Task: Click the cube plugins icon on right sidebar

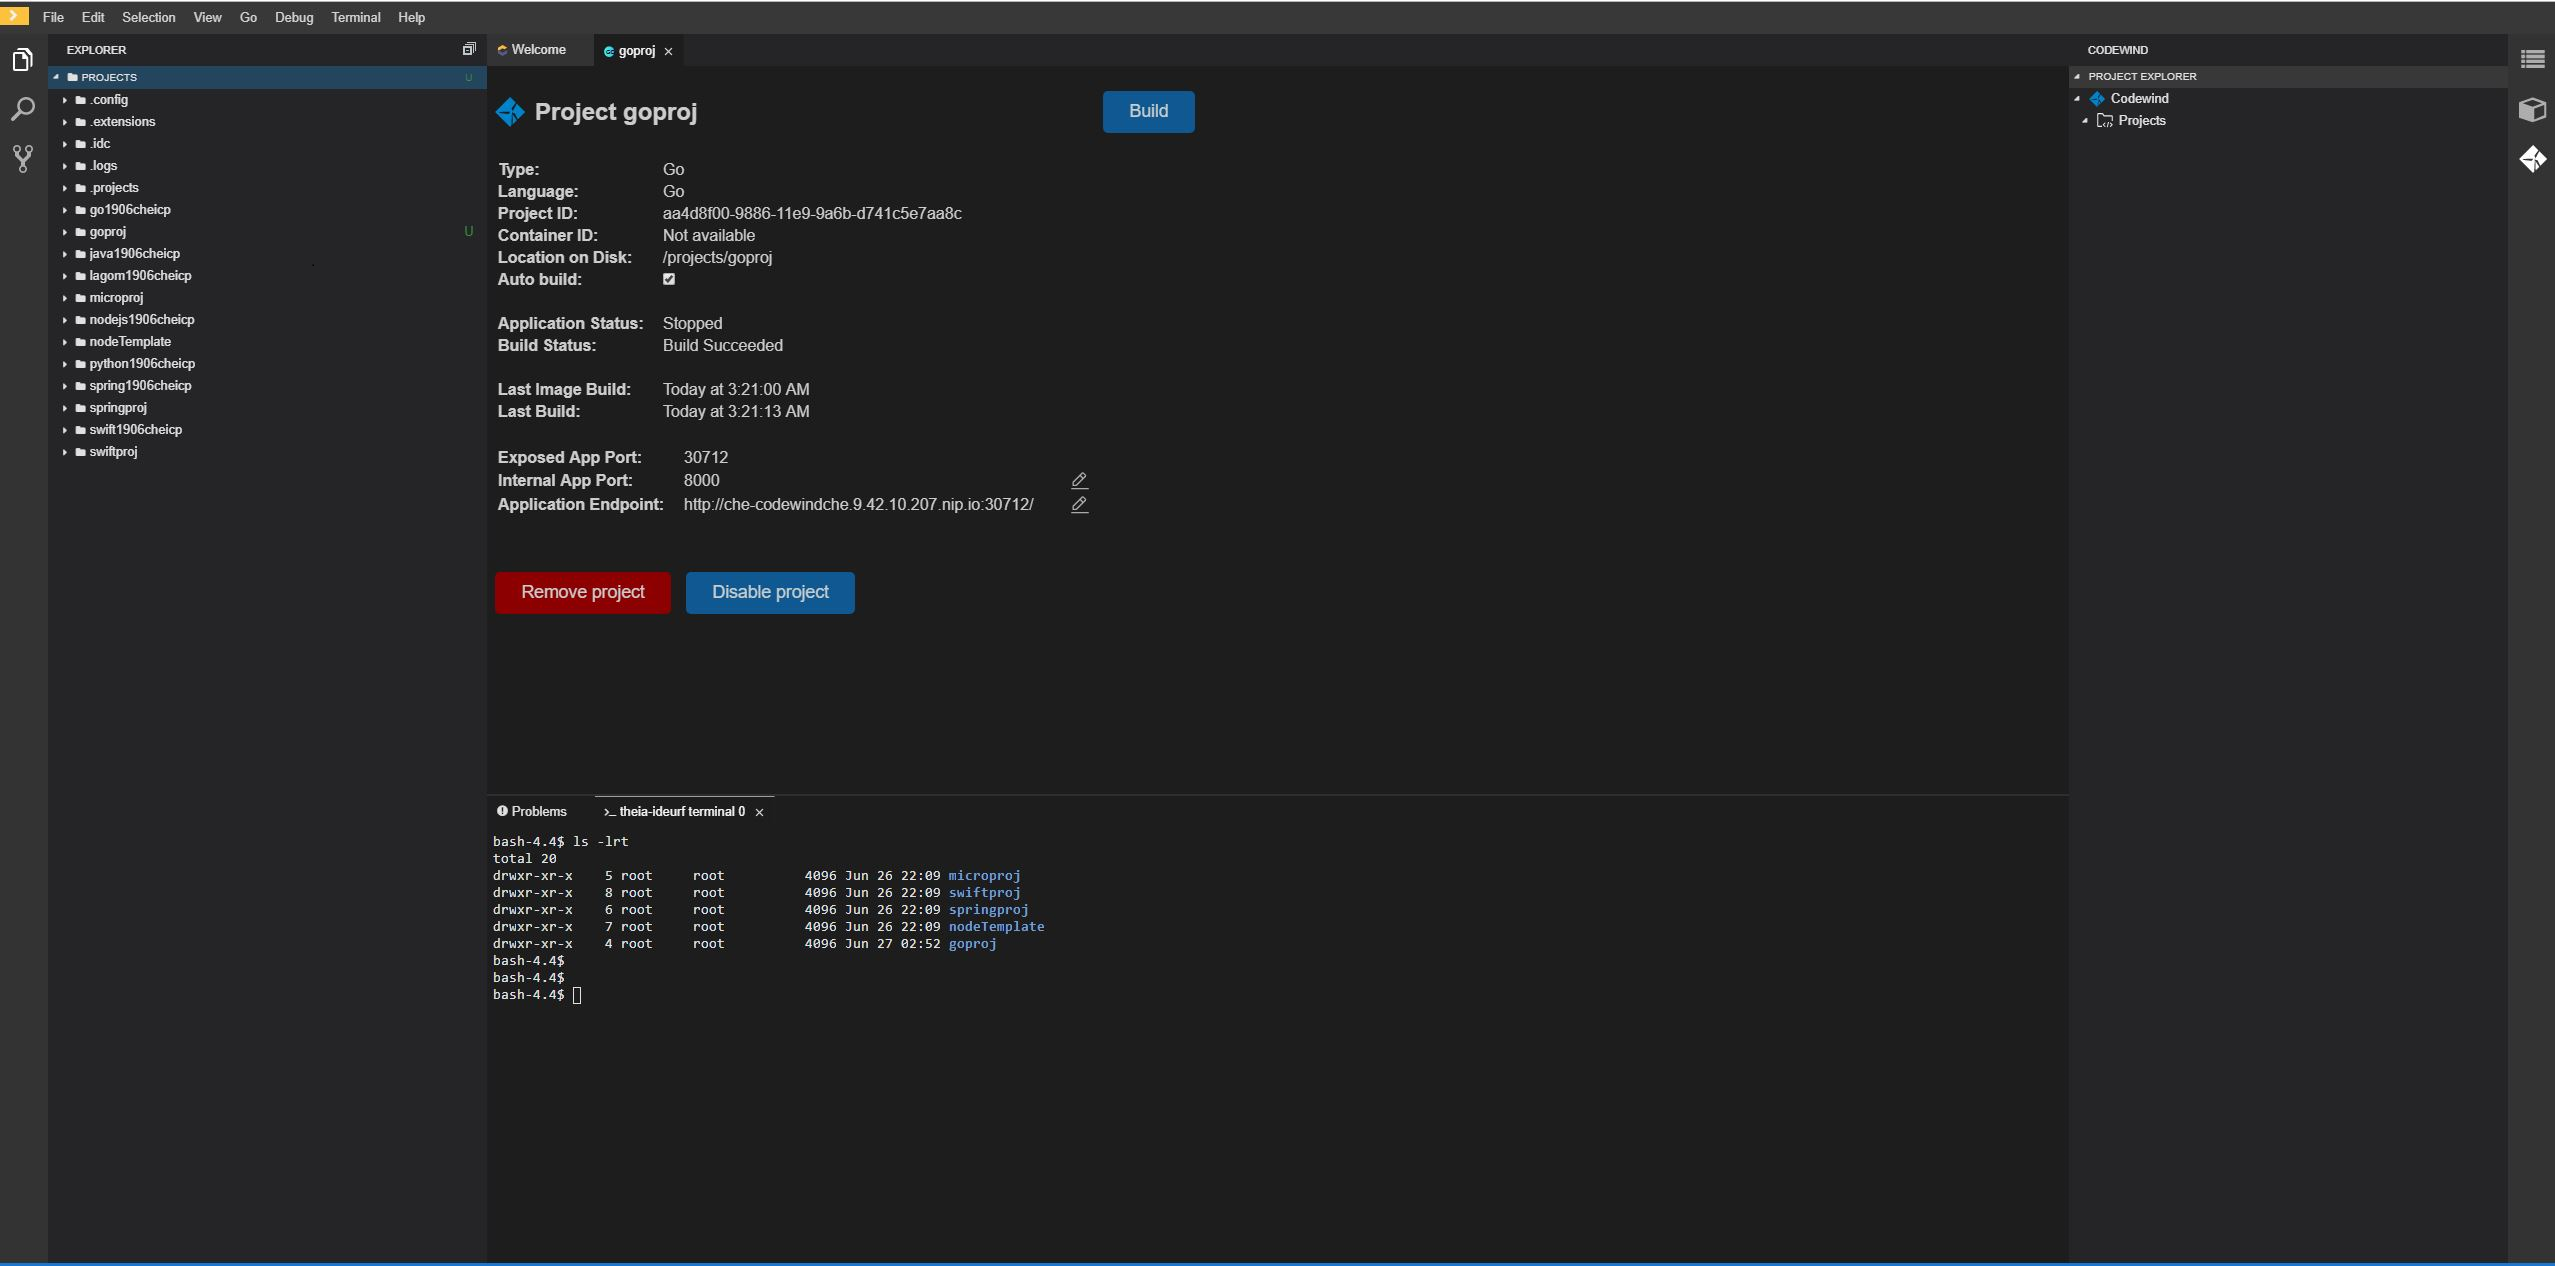Action: [x=2533, y=110]
